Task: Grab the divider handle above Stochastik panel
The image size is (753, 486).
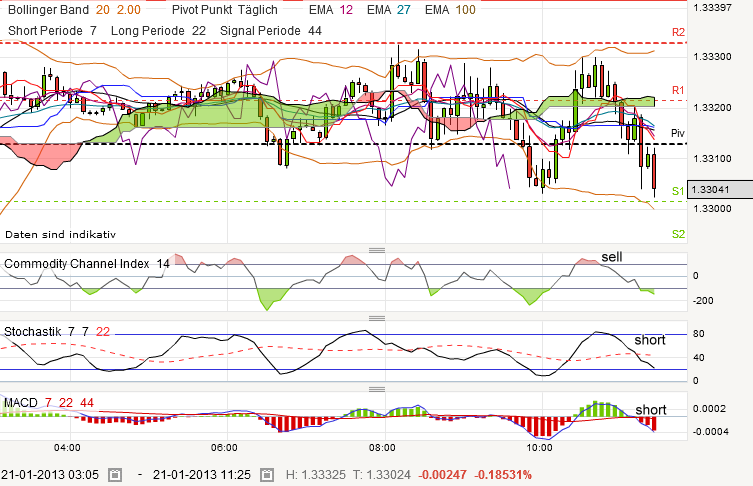Action: (x=377, y=318)
